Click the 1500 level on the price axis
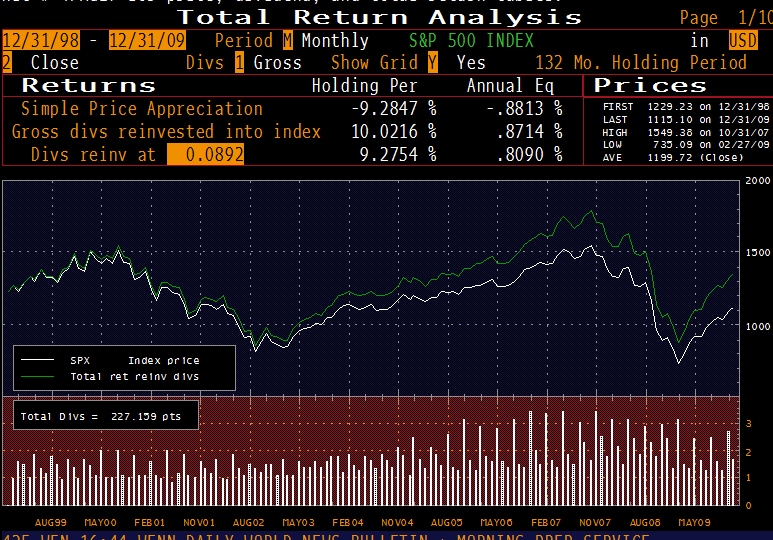Image resolution: width=773 pixels, height=540 pixels. pos(757,253)
